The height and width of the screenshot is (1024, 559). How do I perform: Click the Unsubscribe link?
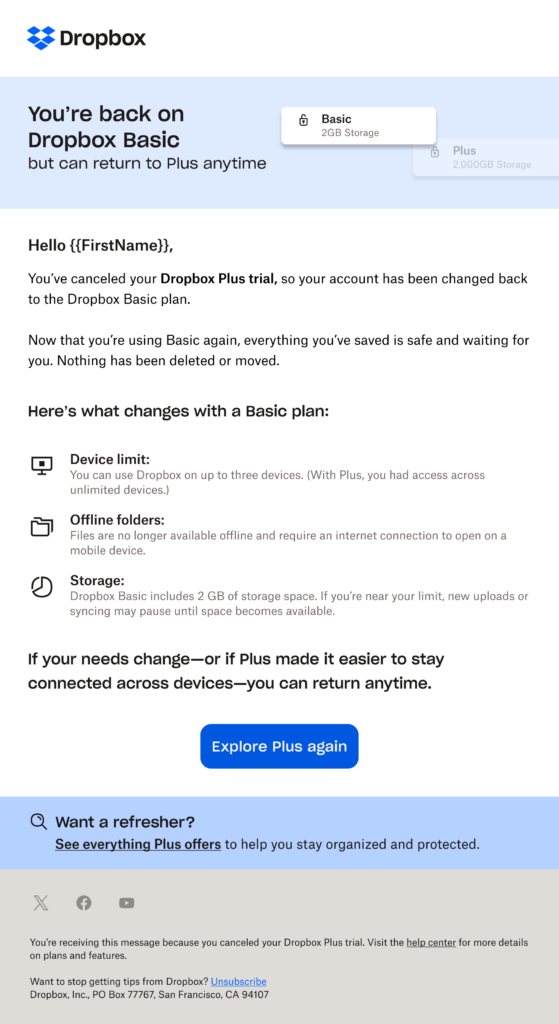pos(238,982)
